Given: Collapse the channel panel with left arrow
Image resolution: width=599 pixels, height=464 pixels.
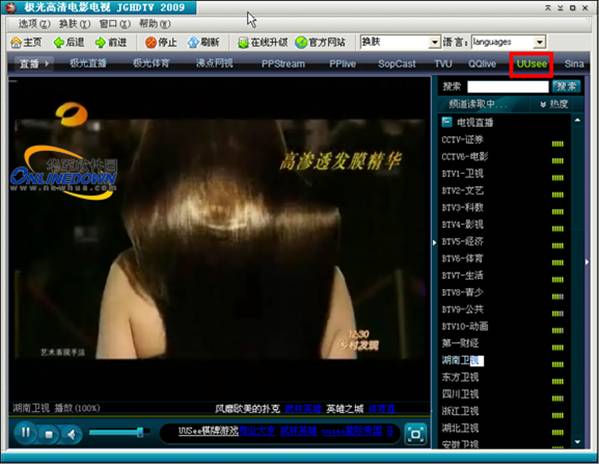Looking at the screenshot, I should 434,243.
